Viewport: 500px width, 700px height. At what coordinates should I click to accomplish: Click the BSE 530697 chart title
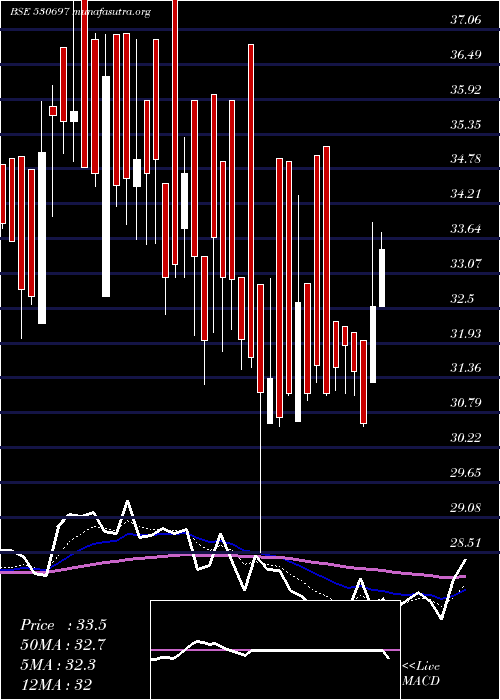pos(80,12)
